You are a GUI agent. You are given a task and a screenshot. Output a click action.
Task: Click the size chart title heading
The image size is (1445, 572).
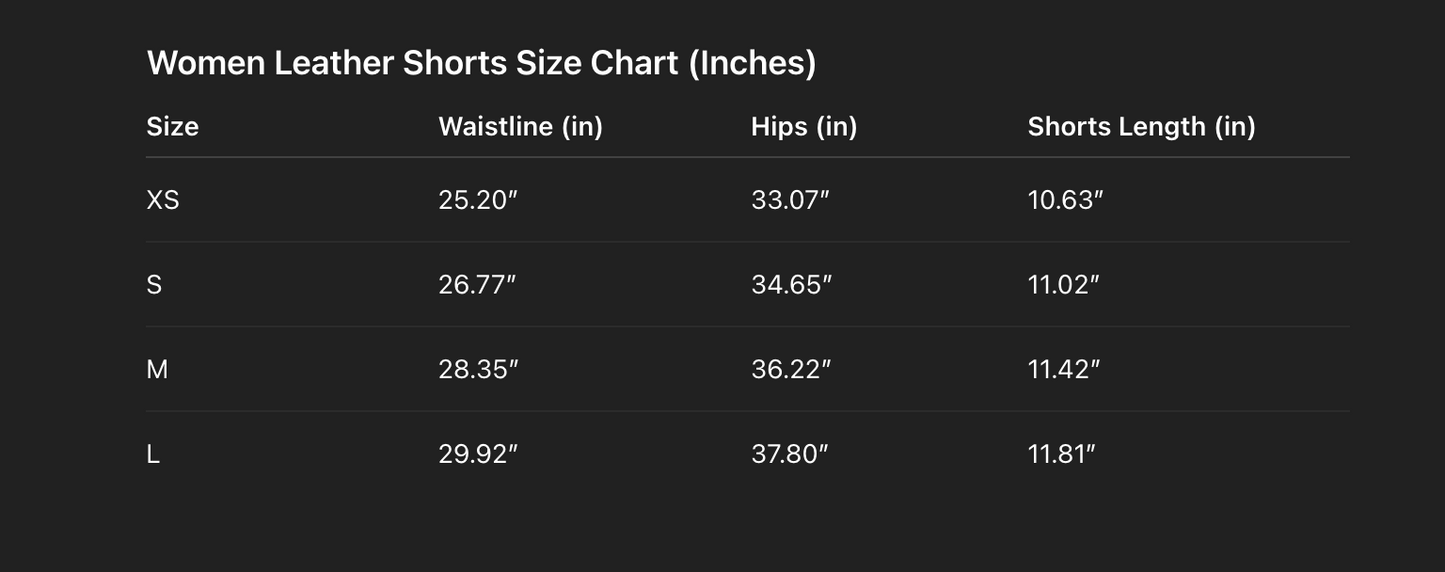point(481,63)
